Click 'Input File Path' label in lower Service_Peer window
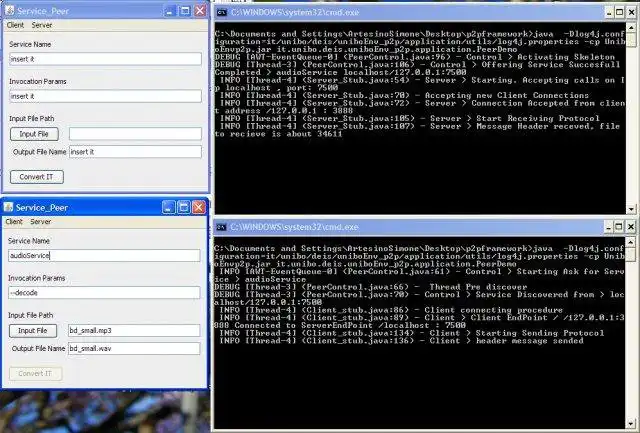The image size is (640, 433). point(31,315)
